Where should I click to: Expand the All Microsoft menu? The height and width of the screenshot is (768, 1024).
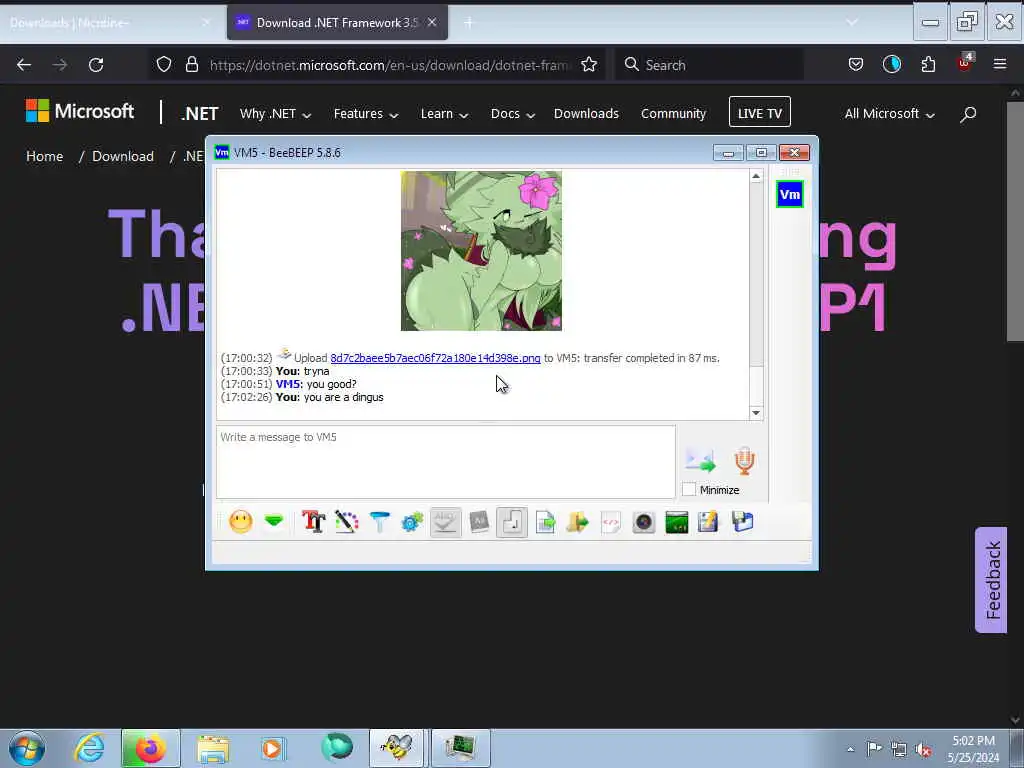coord(889,114)
